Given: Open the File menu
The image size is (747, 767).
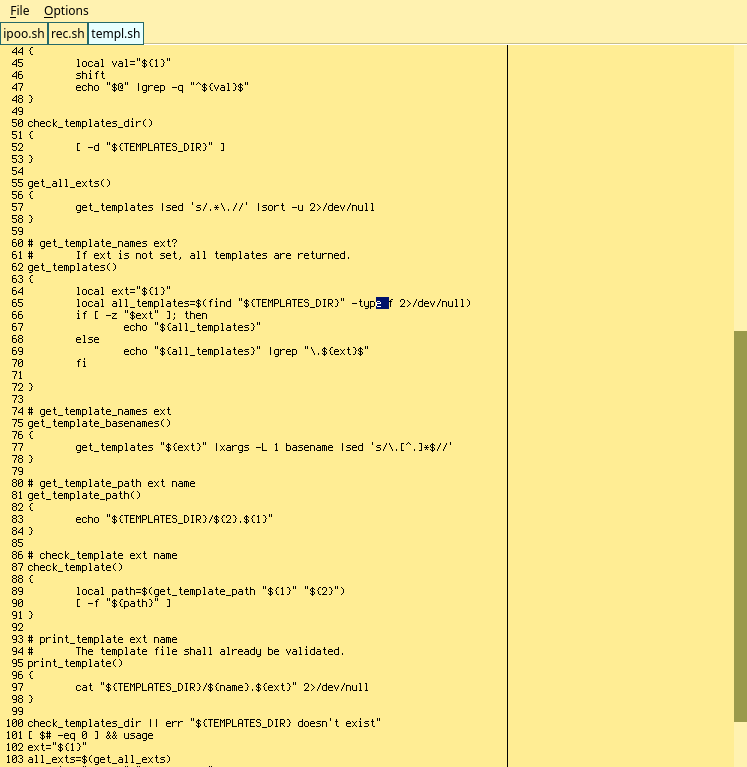Looking at the screenshot, I should [19, 11].
